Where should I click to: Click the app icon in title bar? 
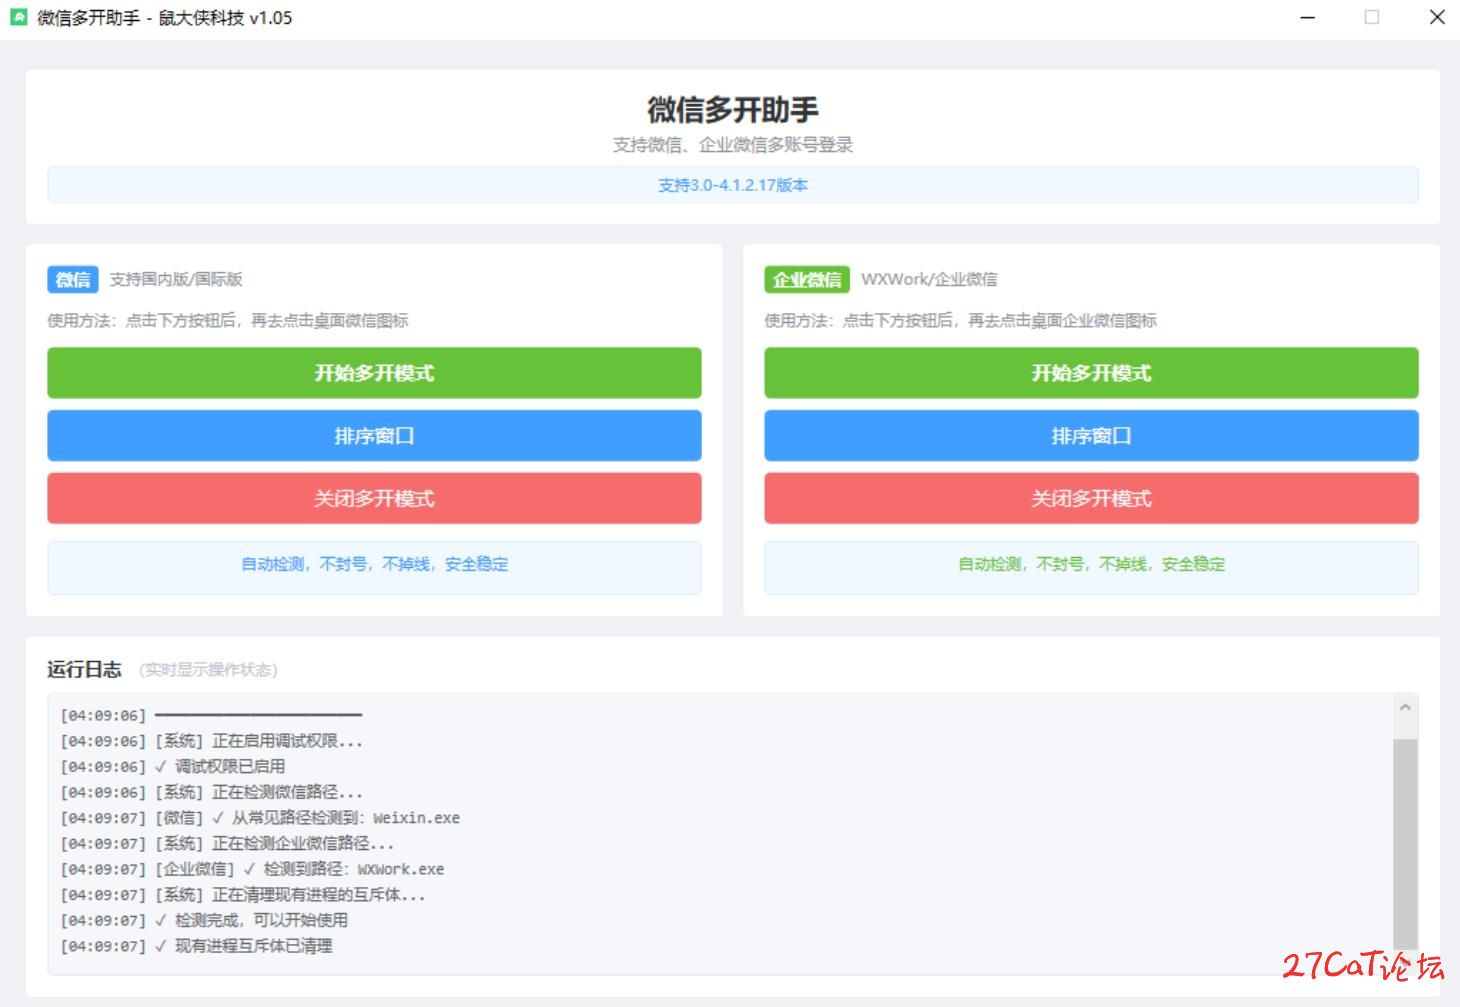[x=18, y=17]
